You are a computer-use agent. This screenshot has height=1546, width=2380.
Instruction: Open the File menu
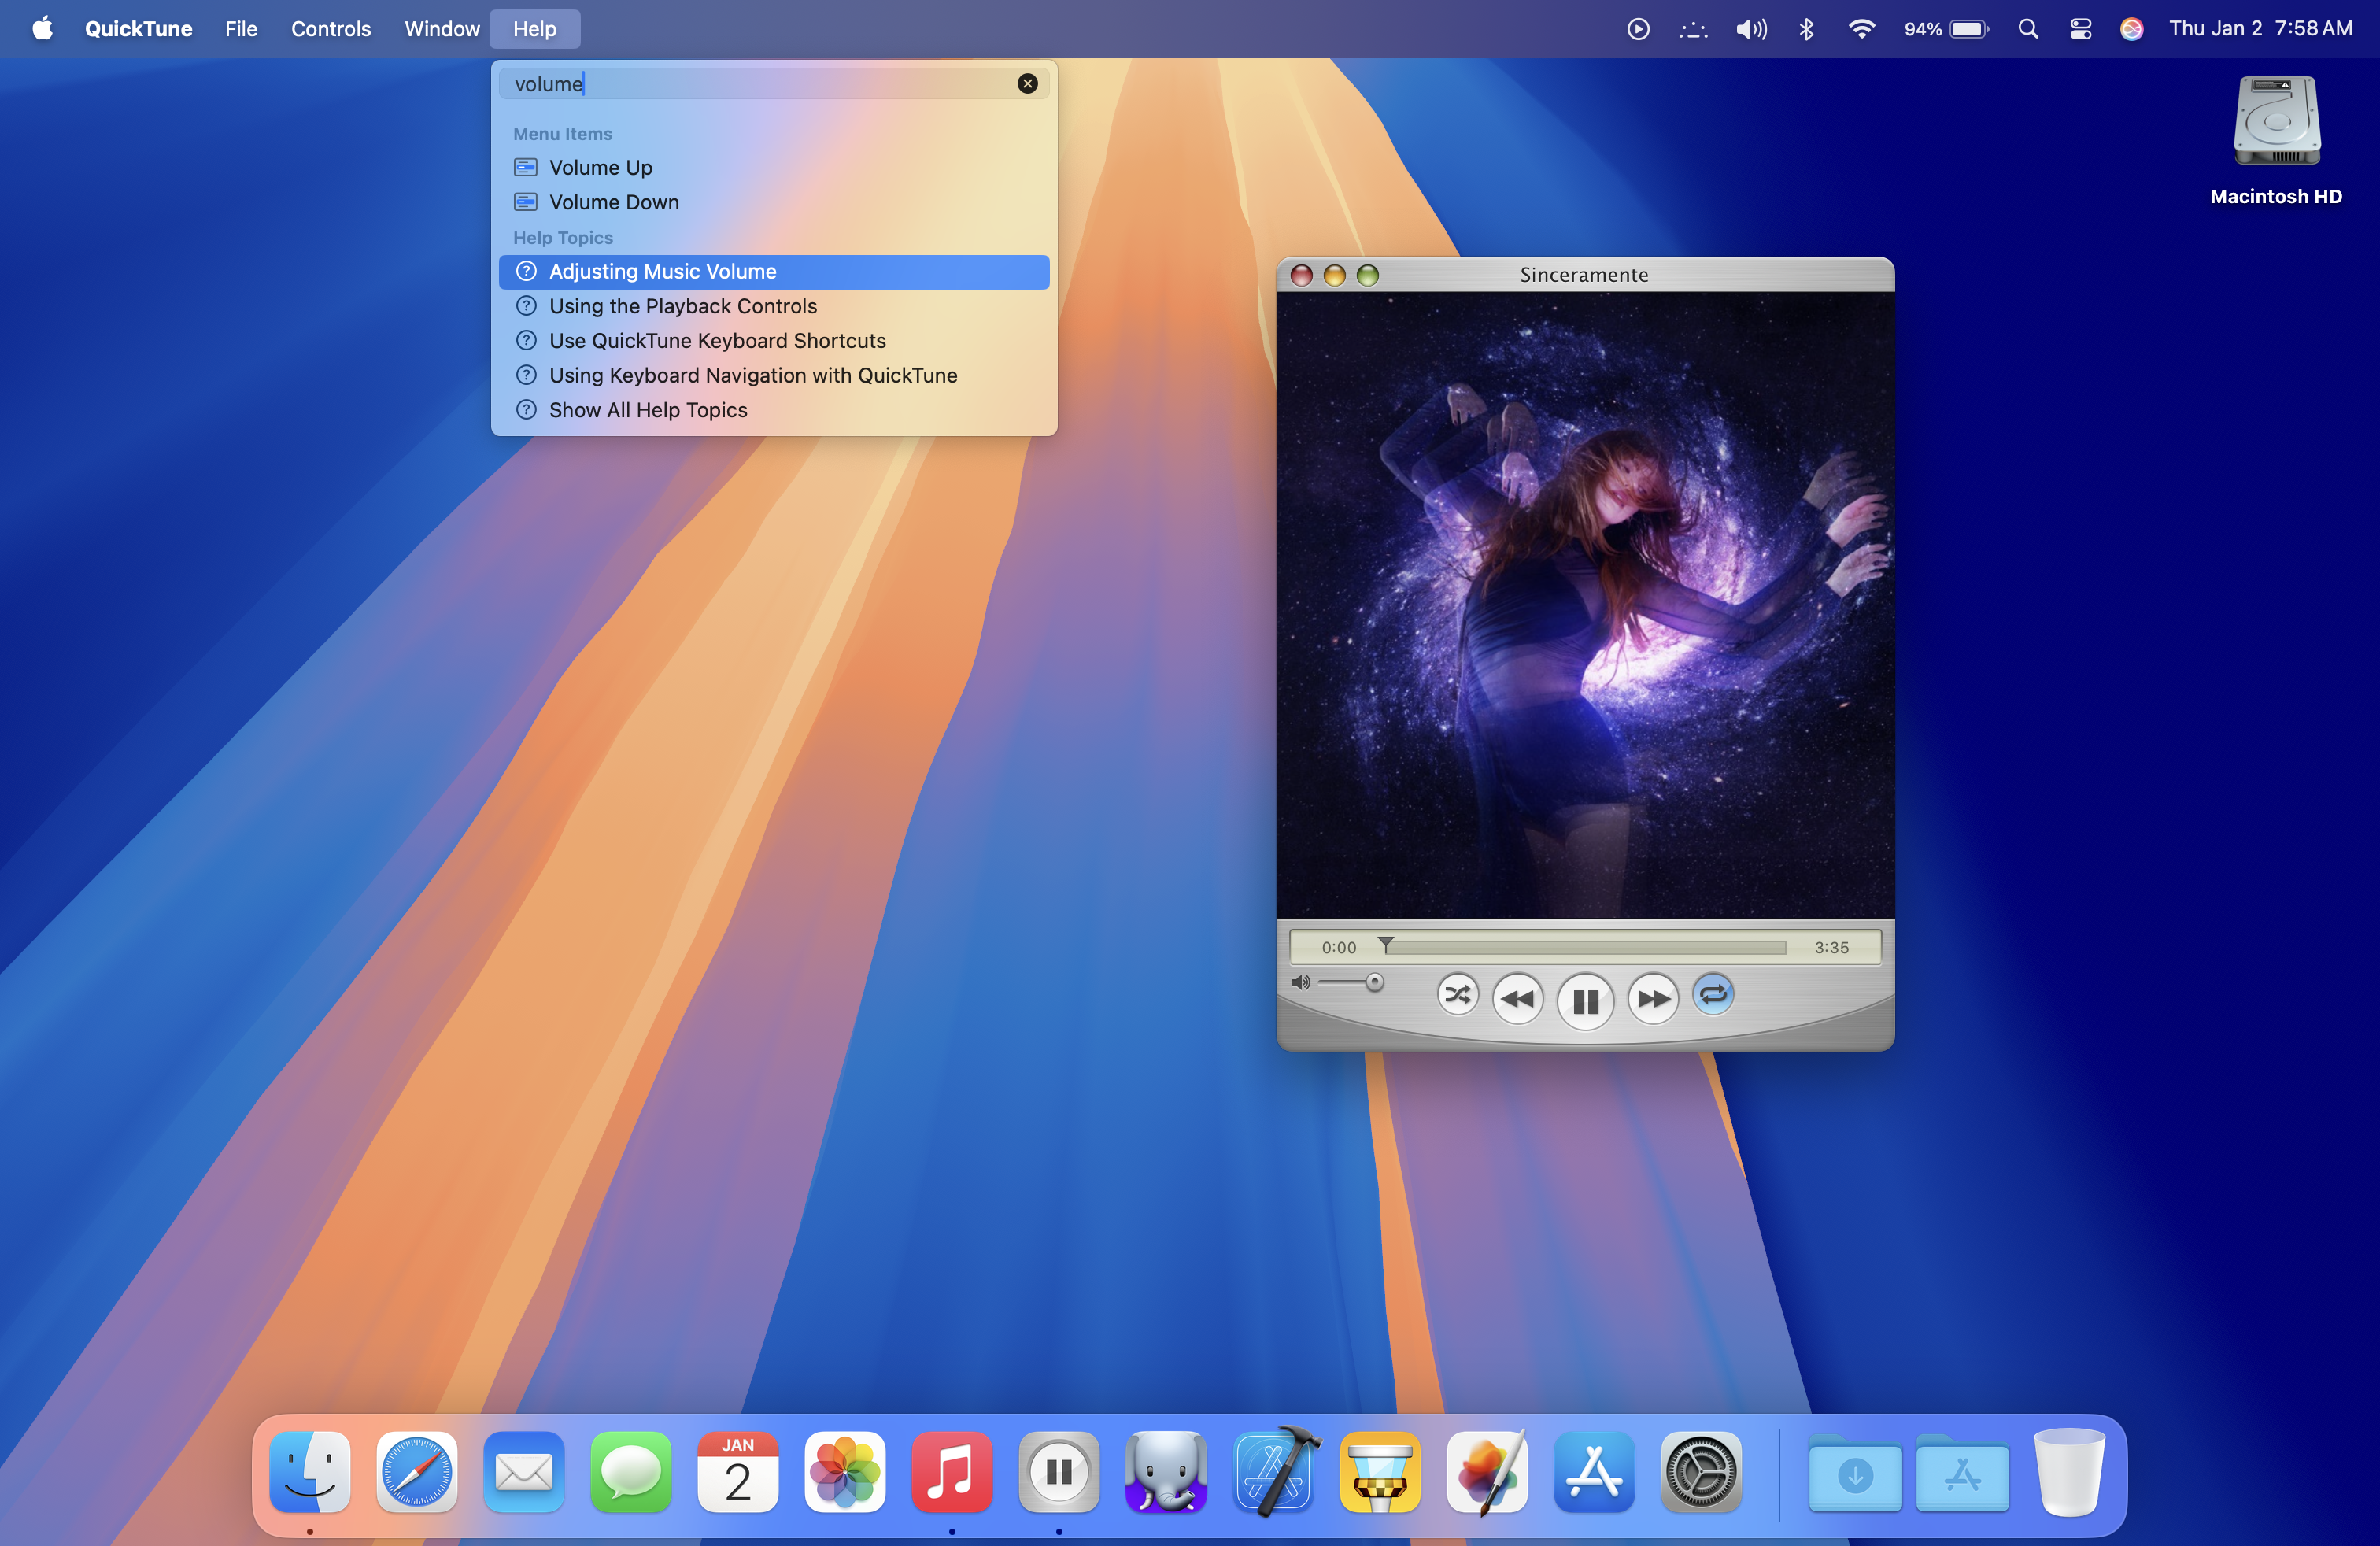[241, 29]
